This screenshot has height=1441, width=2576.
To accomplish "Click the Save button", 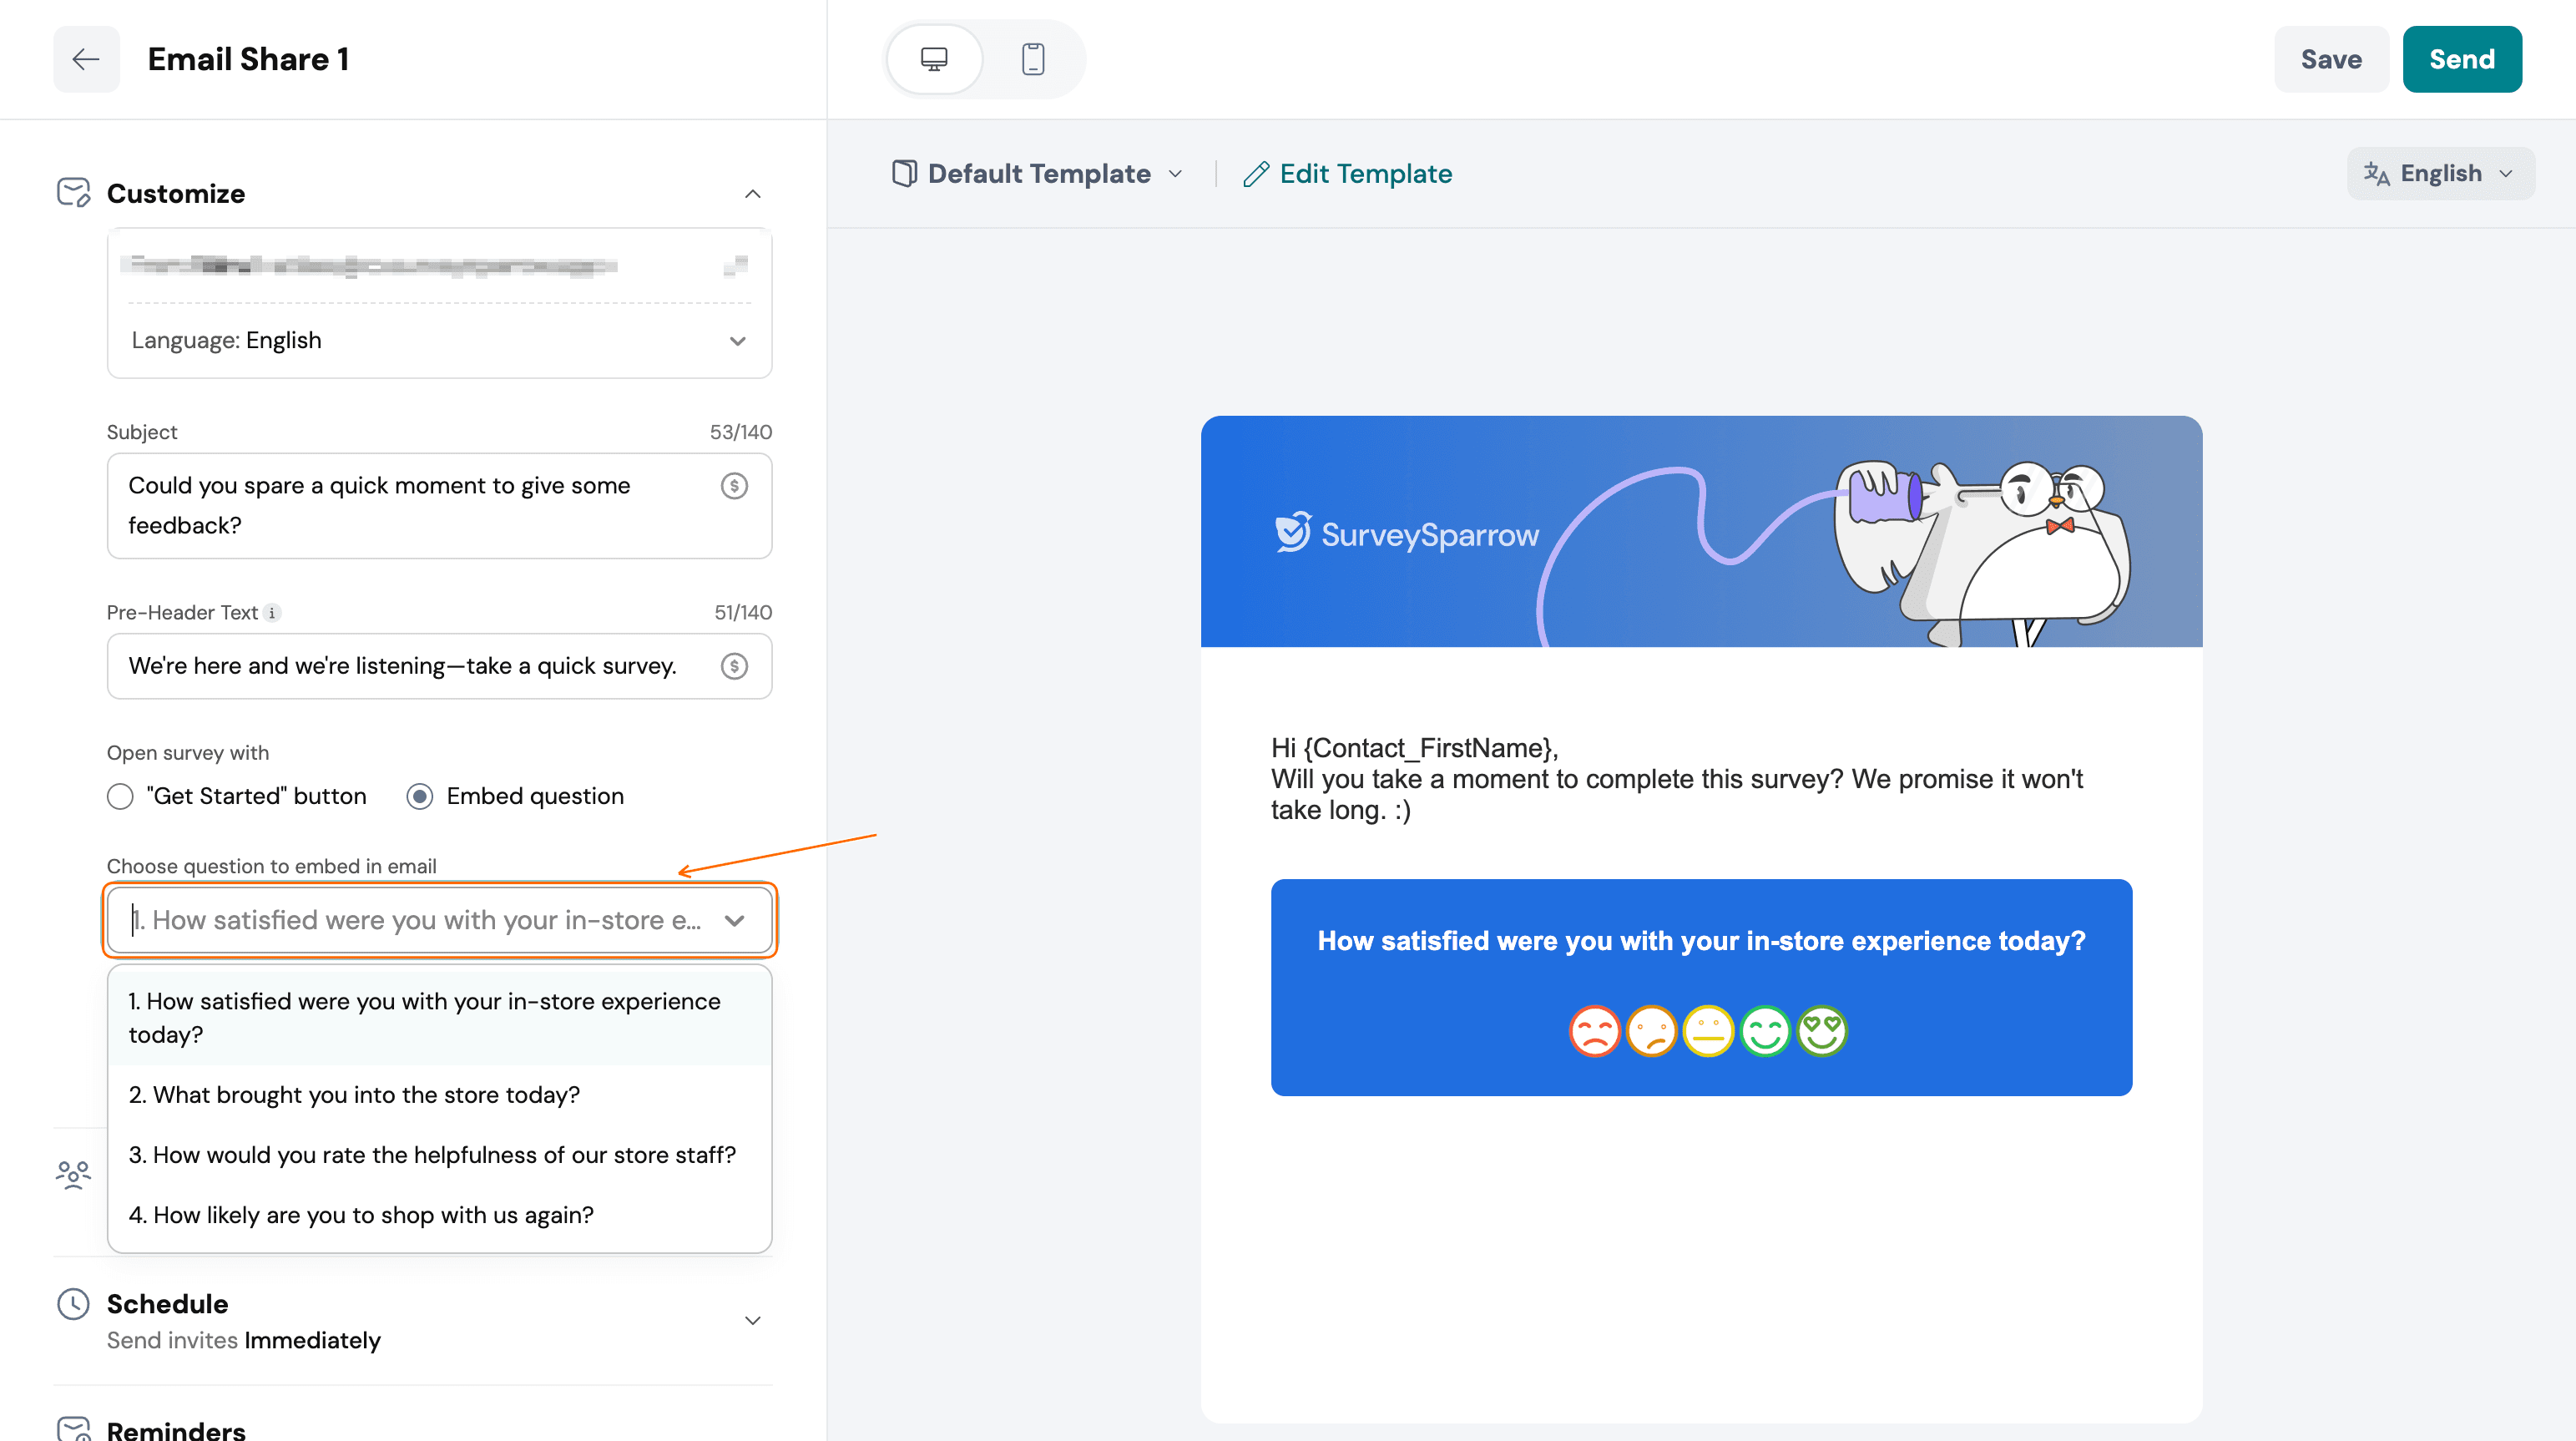I will pos(2331,59).
